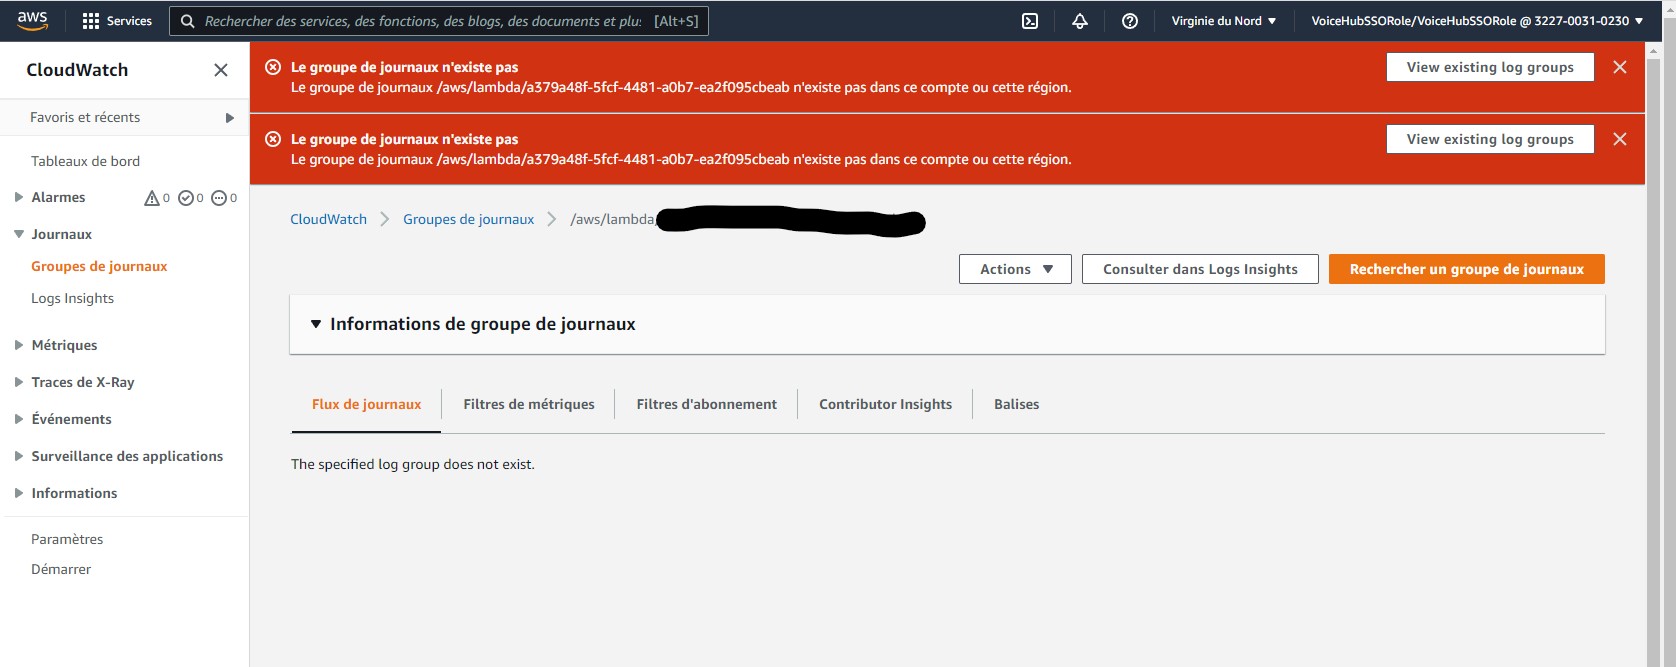Open Logs Insights in the sidebar

point(72,298)
